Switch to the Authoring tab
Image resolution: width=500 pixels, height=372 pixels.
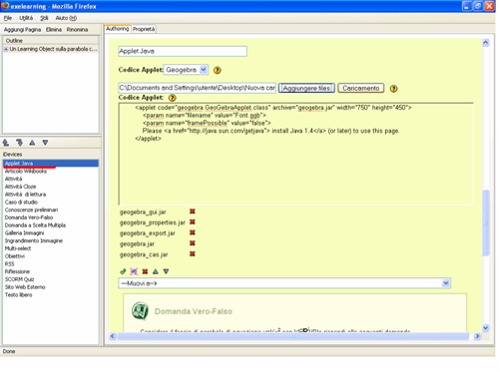[117, 29]
